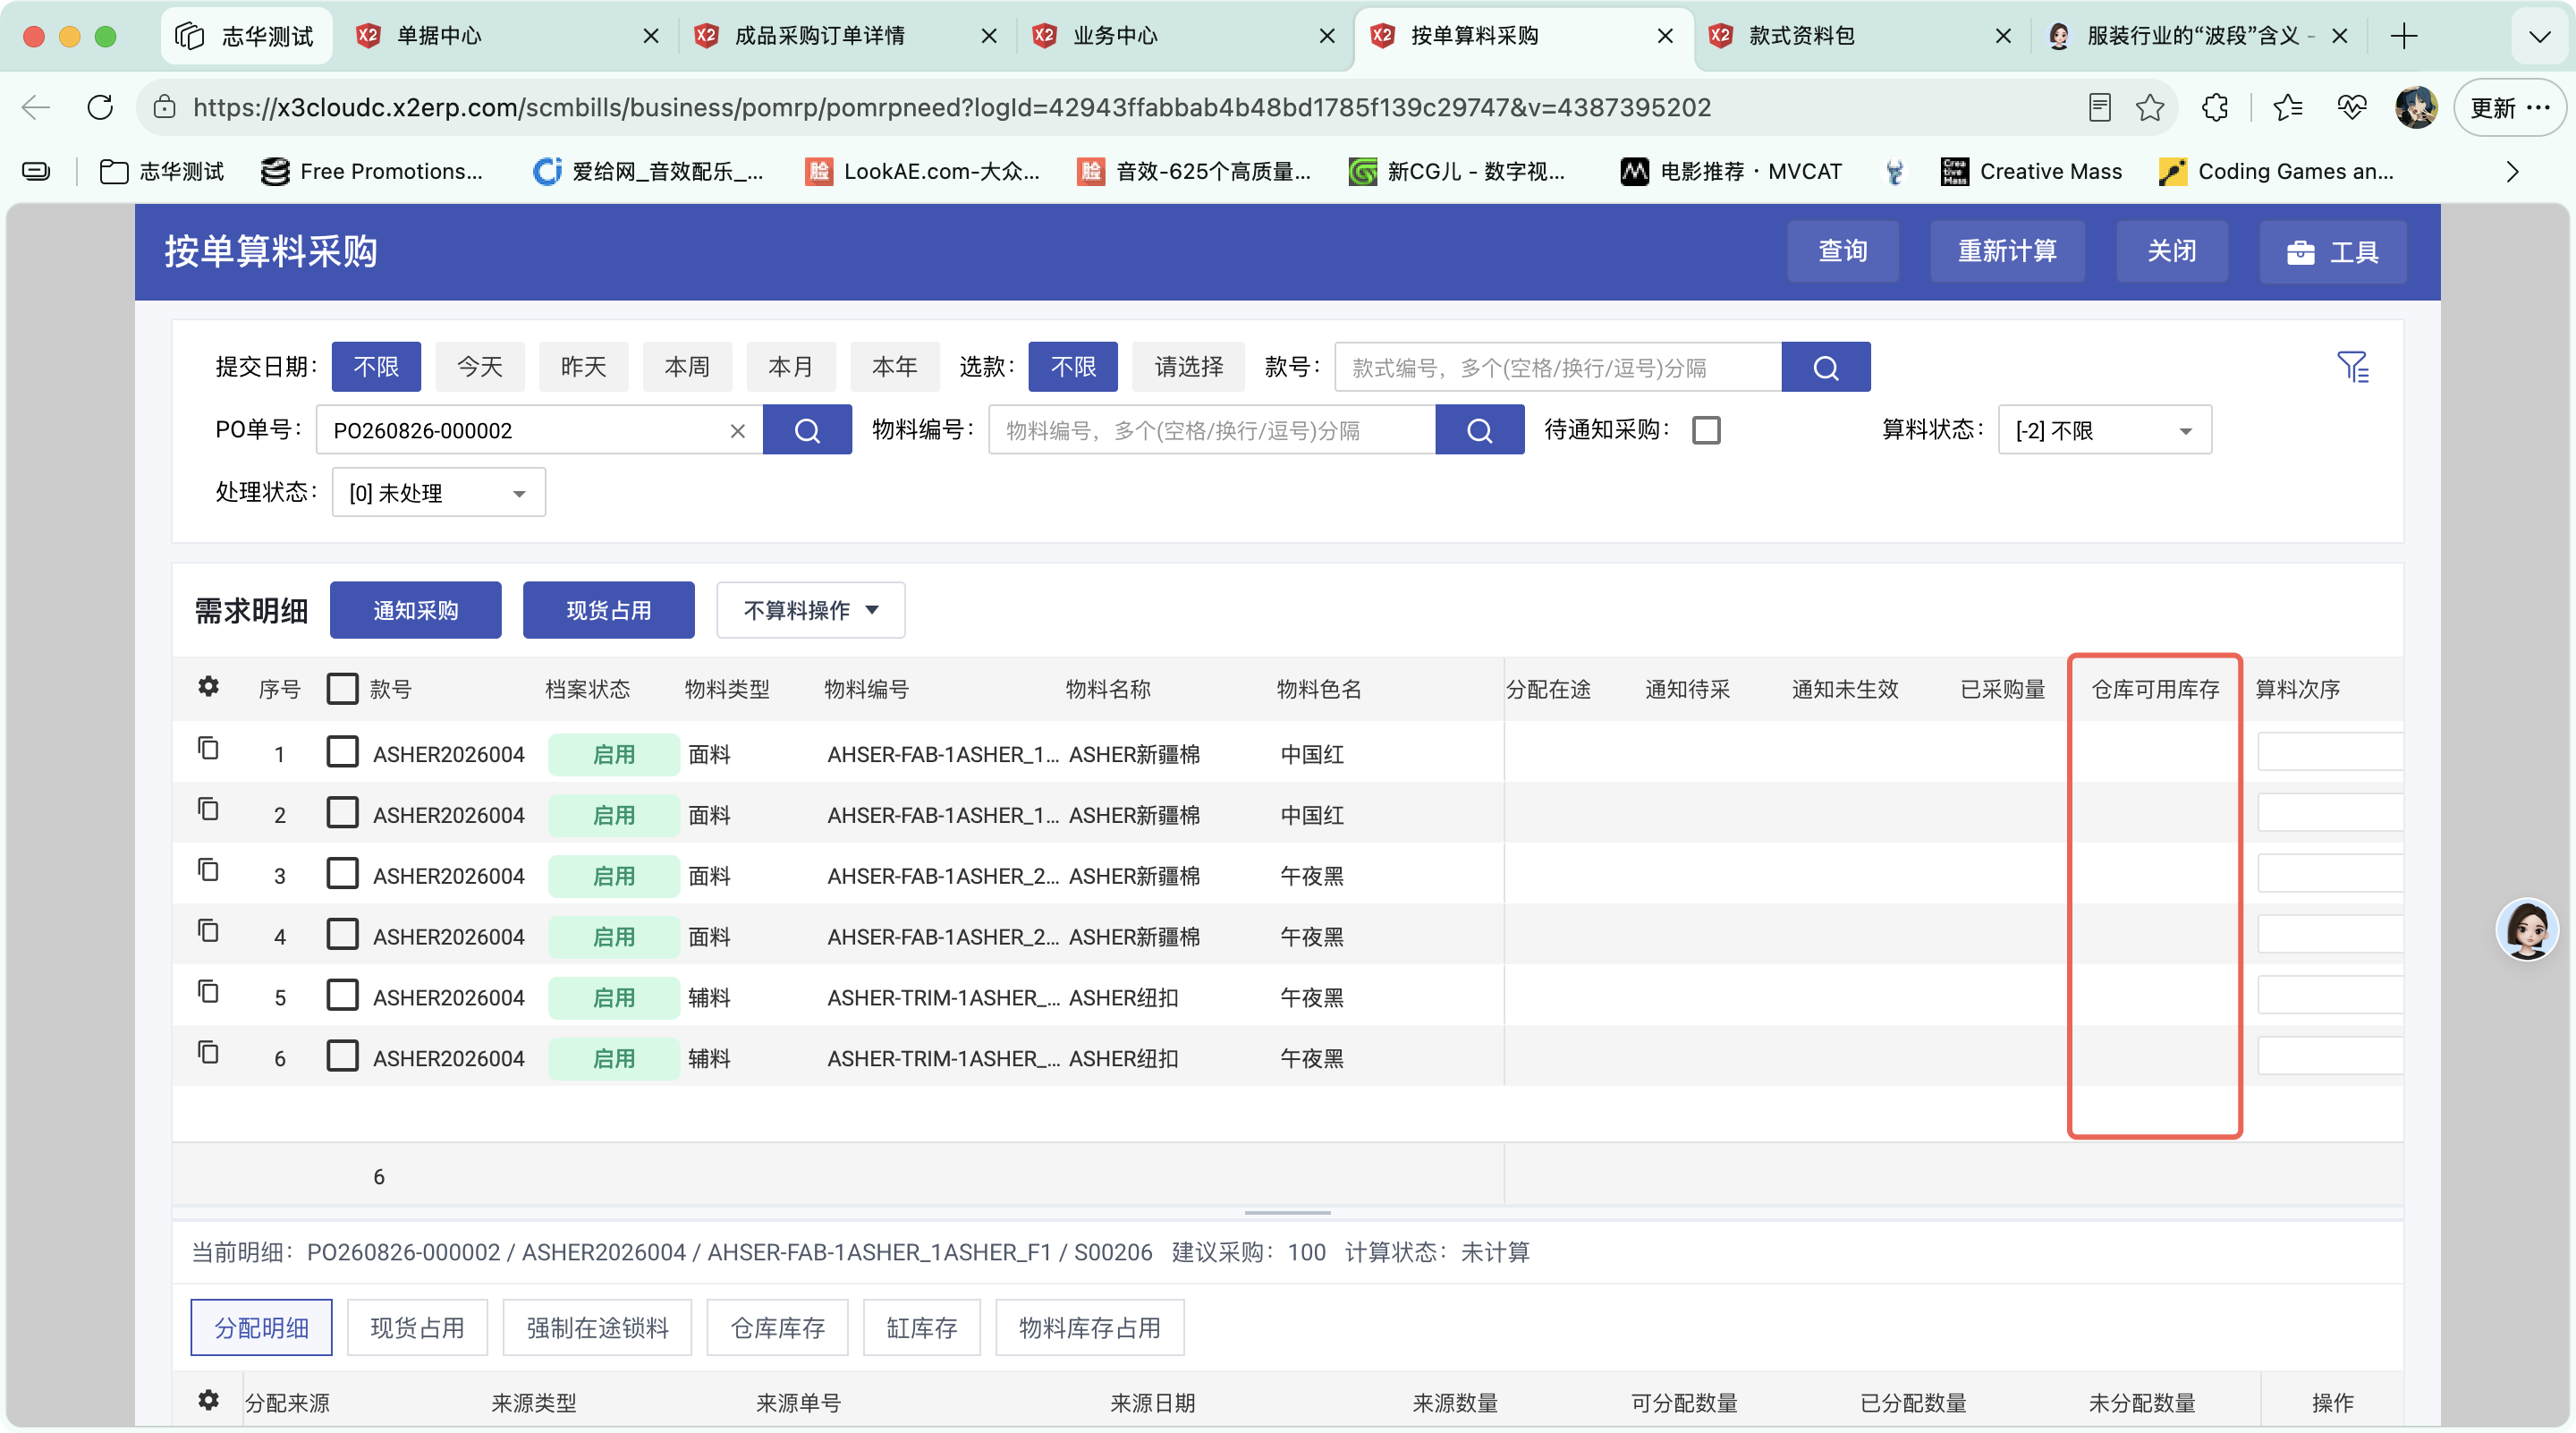
Task: Open the 缸库存 tab
Action: [x=921, y=1327]
